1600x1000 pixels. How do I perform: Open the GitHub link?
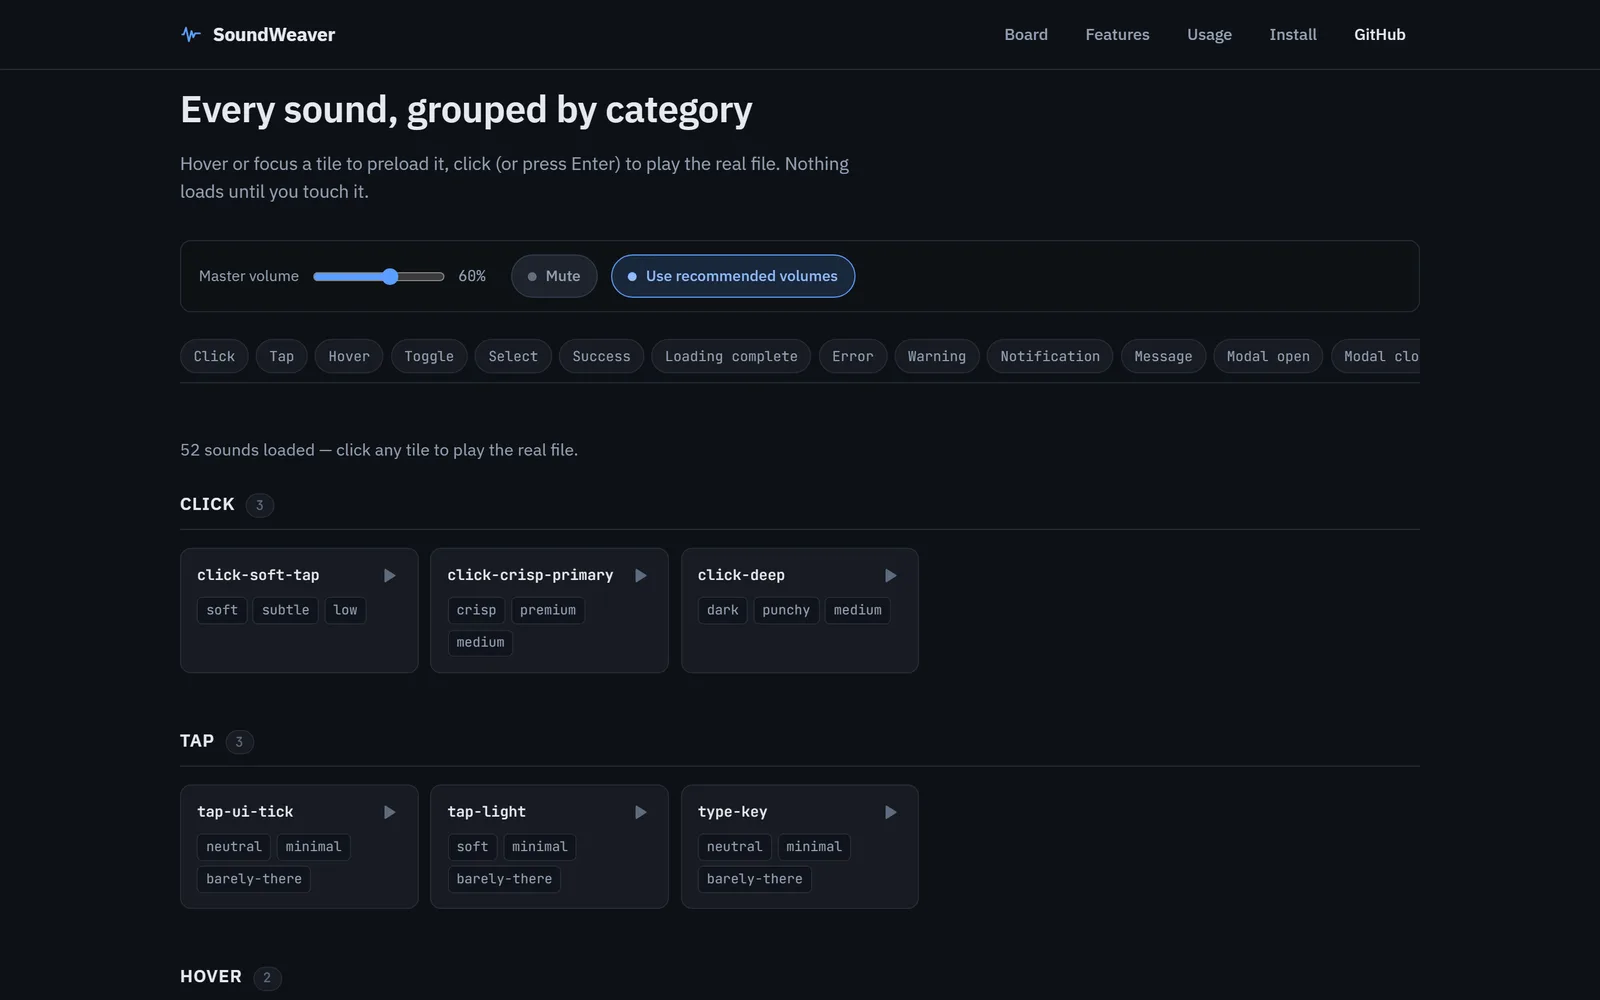pos(1380,35)
